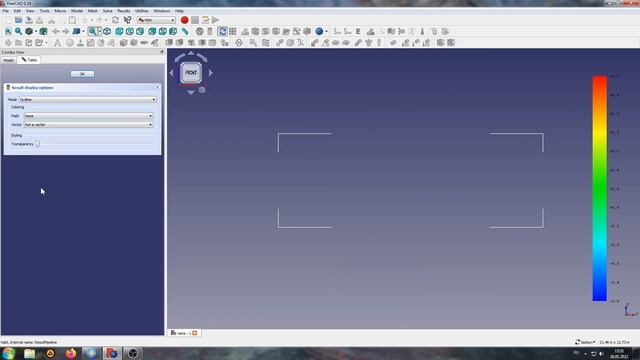Rotate view left with cube left arrow
The width and height of the screenshot is (640, 360).
coord(171,73)
